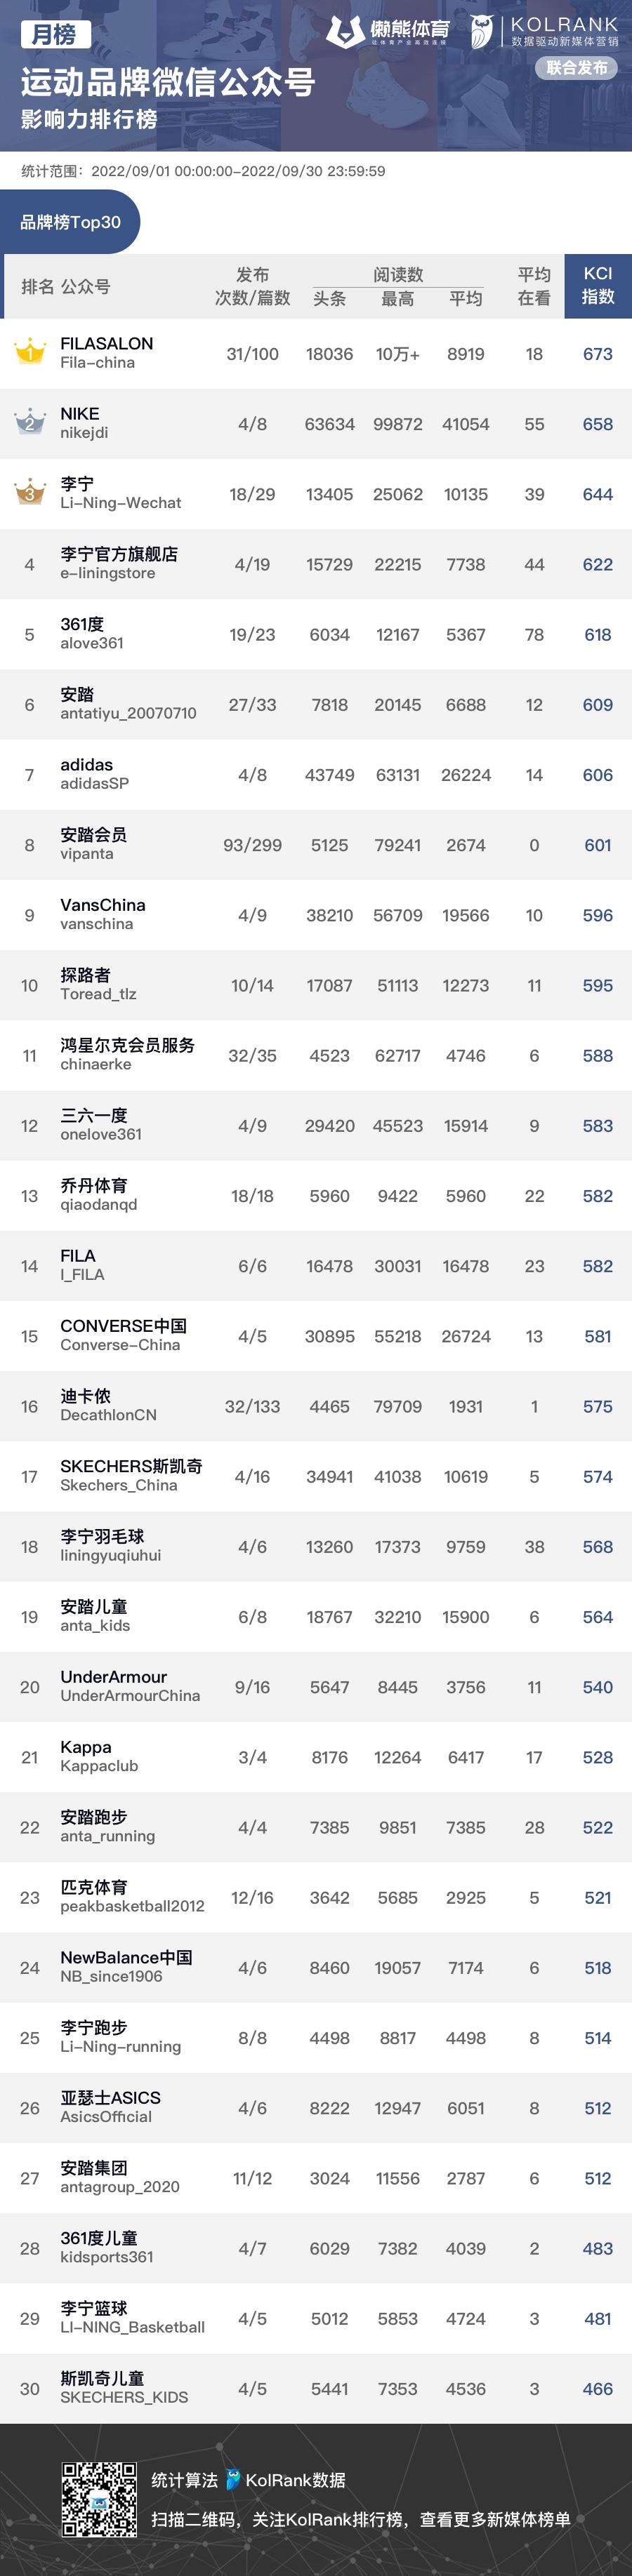
Task: Open the NIKE nikejdi account entry
Action: [x=84, y=422]
